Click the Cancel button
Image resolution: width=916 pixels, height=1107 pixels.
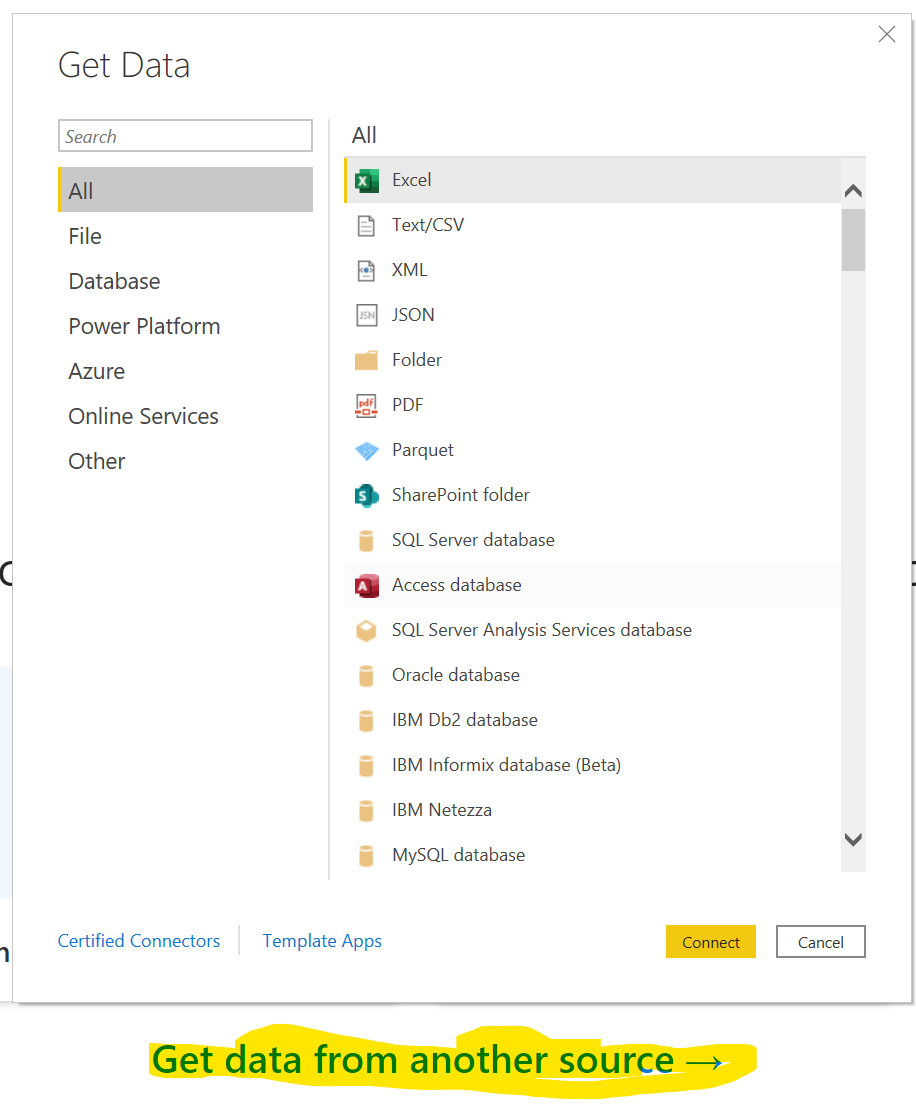click(x=821, y=942)
